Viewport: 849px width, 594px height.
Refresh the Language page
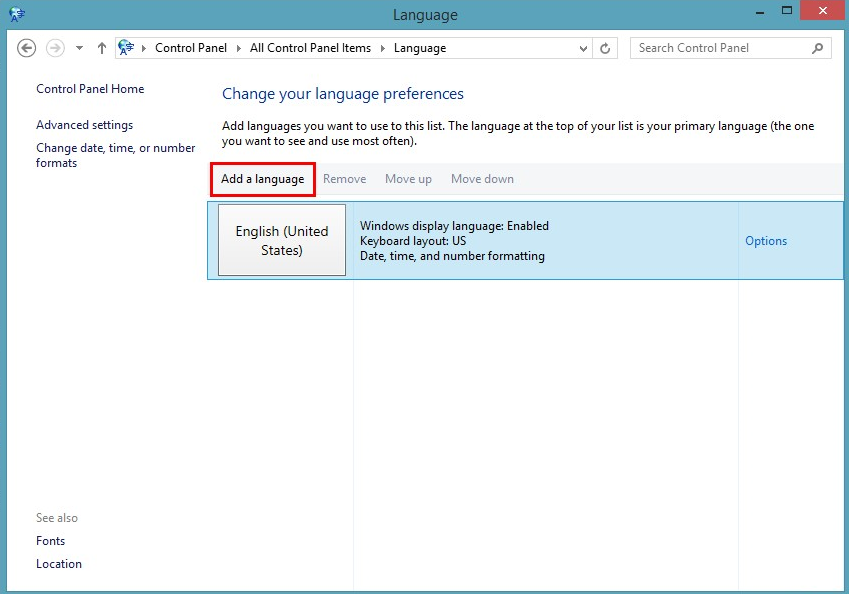(x=605, y=48)
